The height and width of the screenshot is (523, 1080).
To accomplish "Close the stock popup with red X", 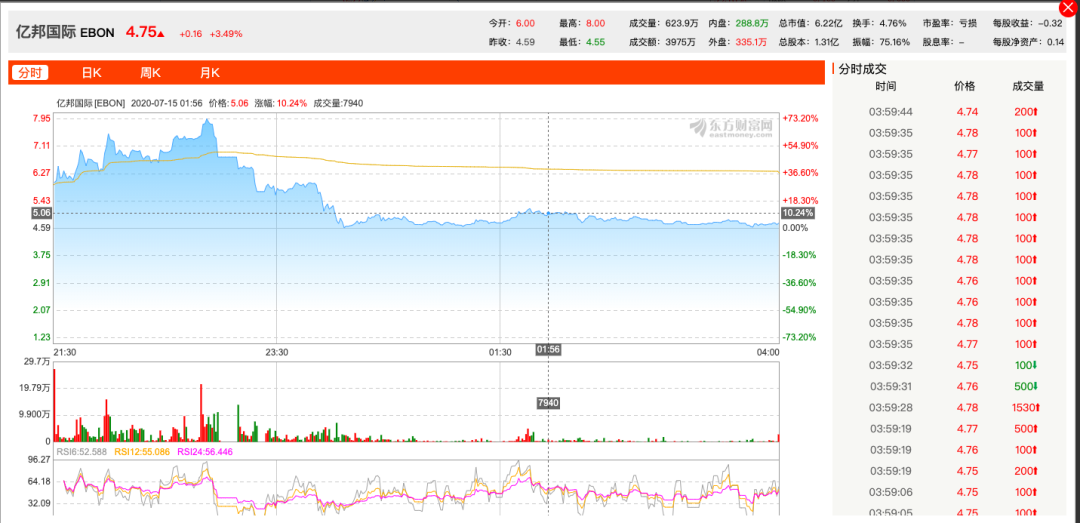I will (1070, 8).
